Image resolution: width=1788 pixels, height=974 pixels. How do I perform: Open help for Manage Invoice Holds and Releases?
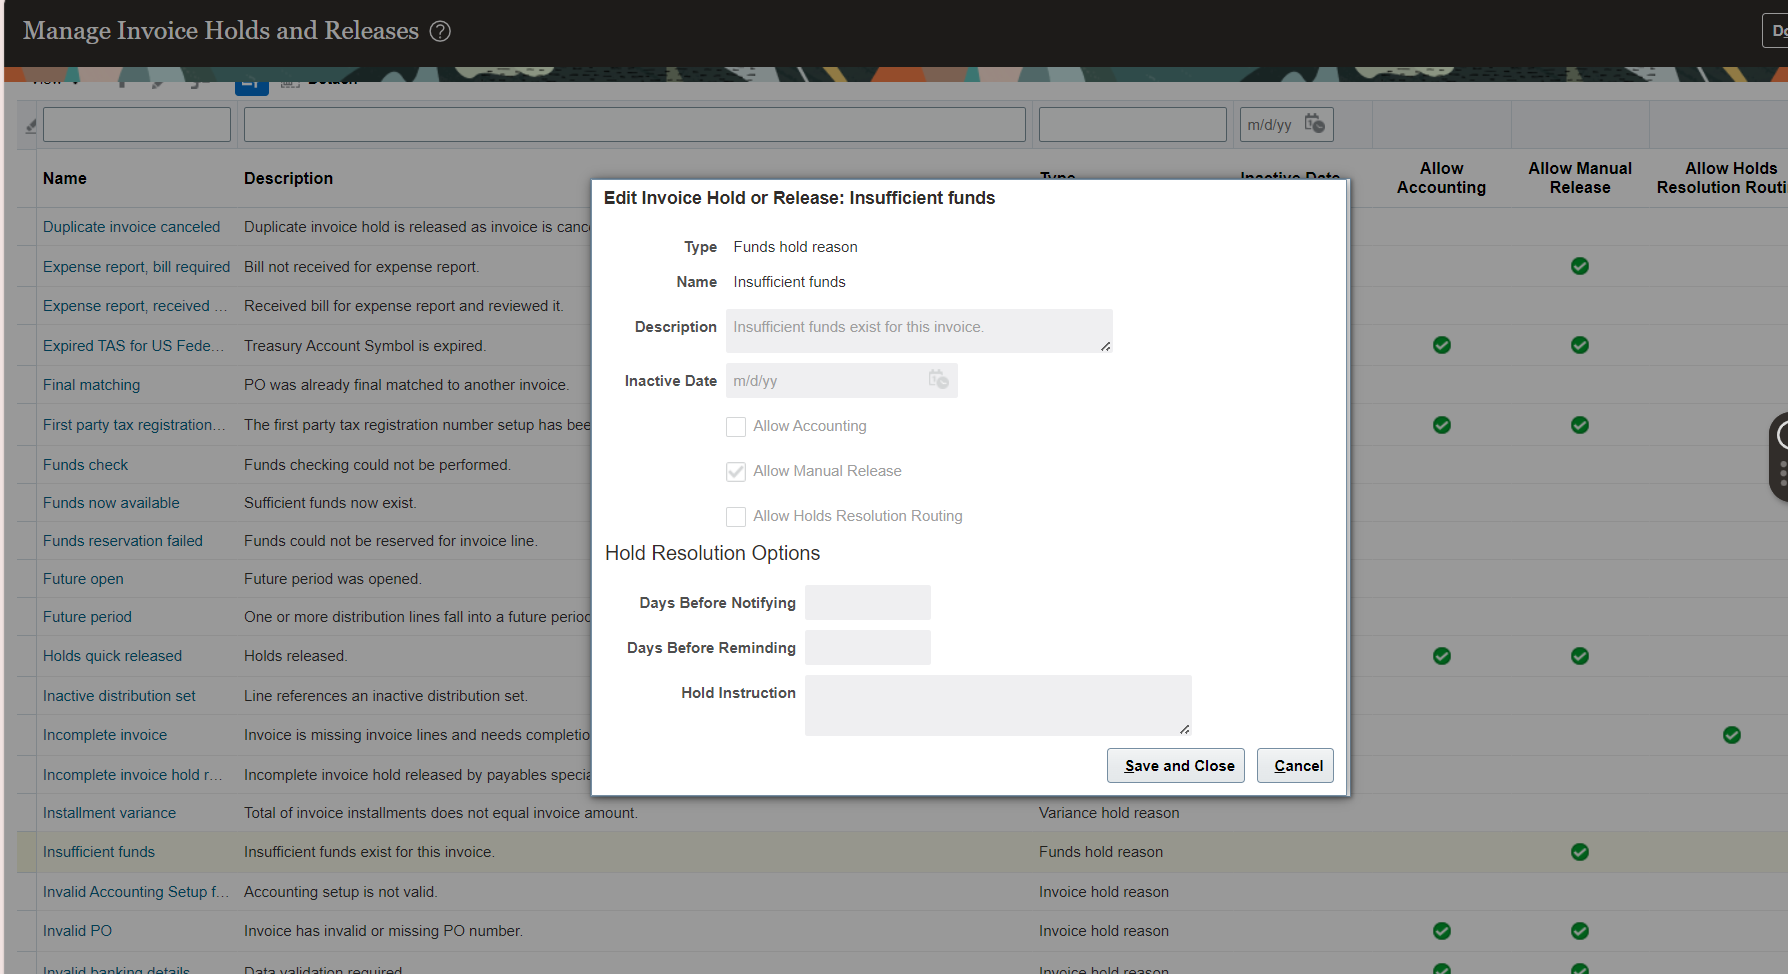pos(440,31)
